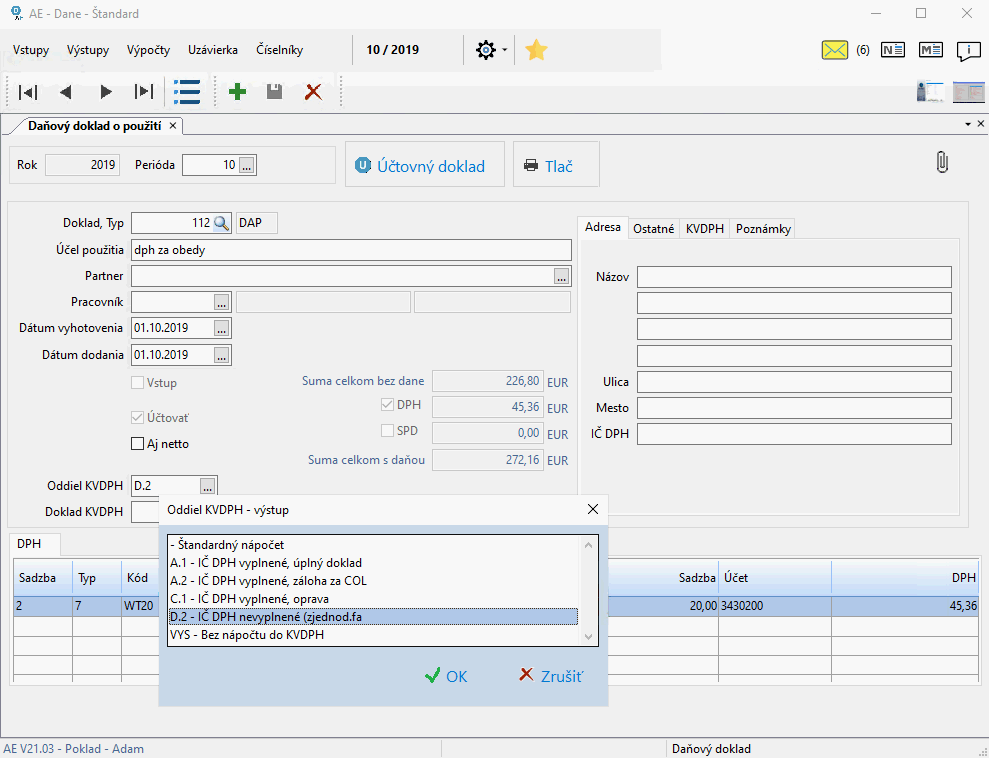Click the Účel použitia text field
Screen dimensions: 989x758
[351, 250]
